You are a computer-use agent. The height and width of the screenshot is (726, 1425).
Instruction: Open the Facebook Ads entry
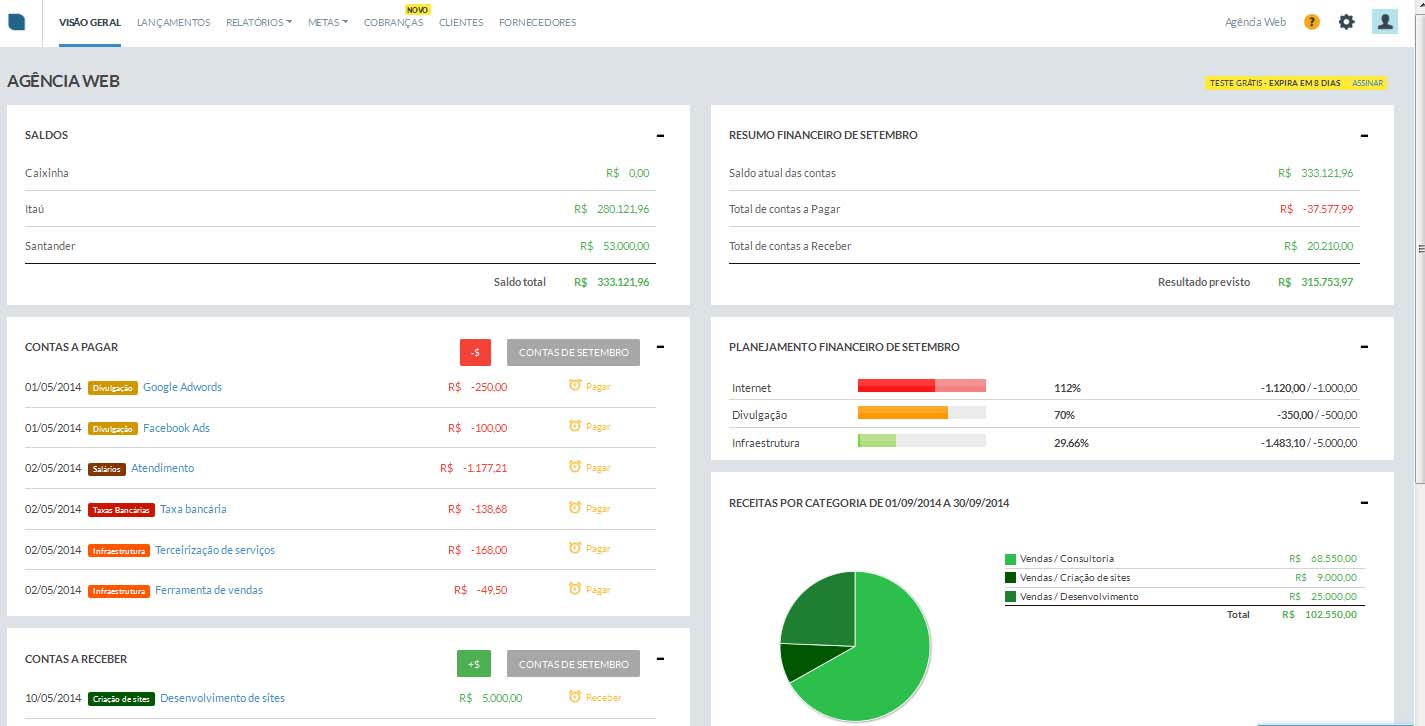pos(176,428)
